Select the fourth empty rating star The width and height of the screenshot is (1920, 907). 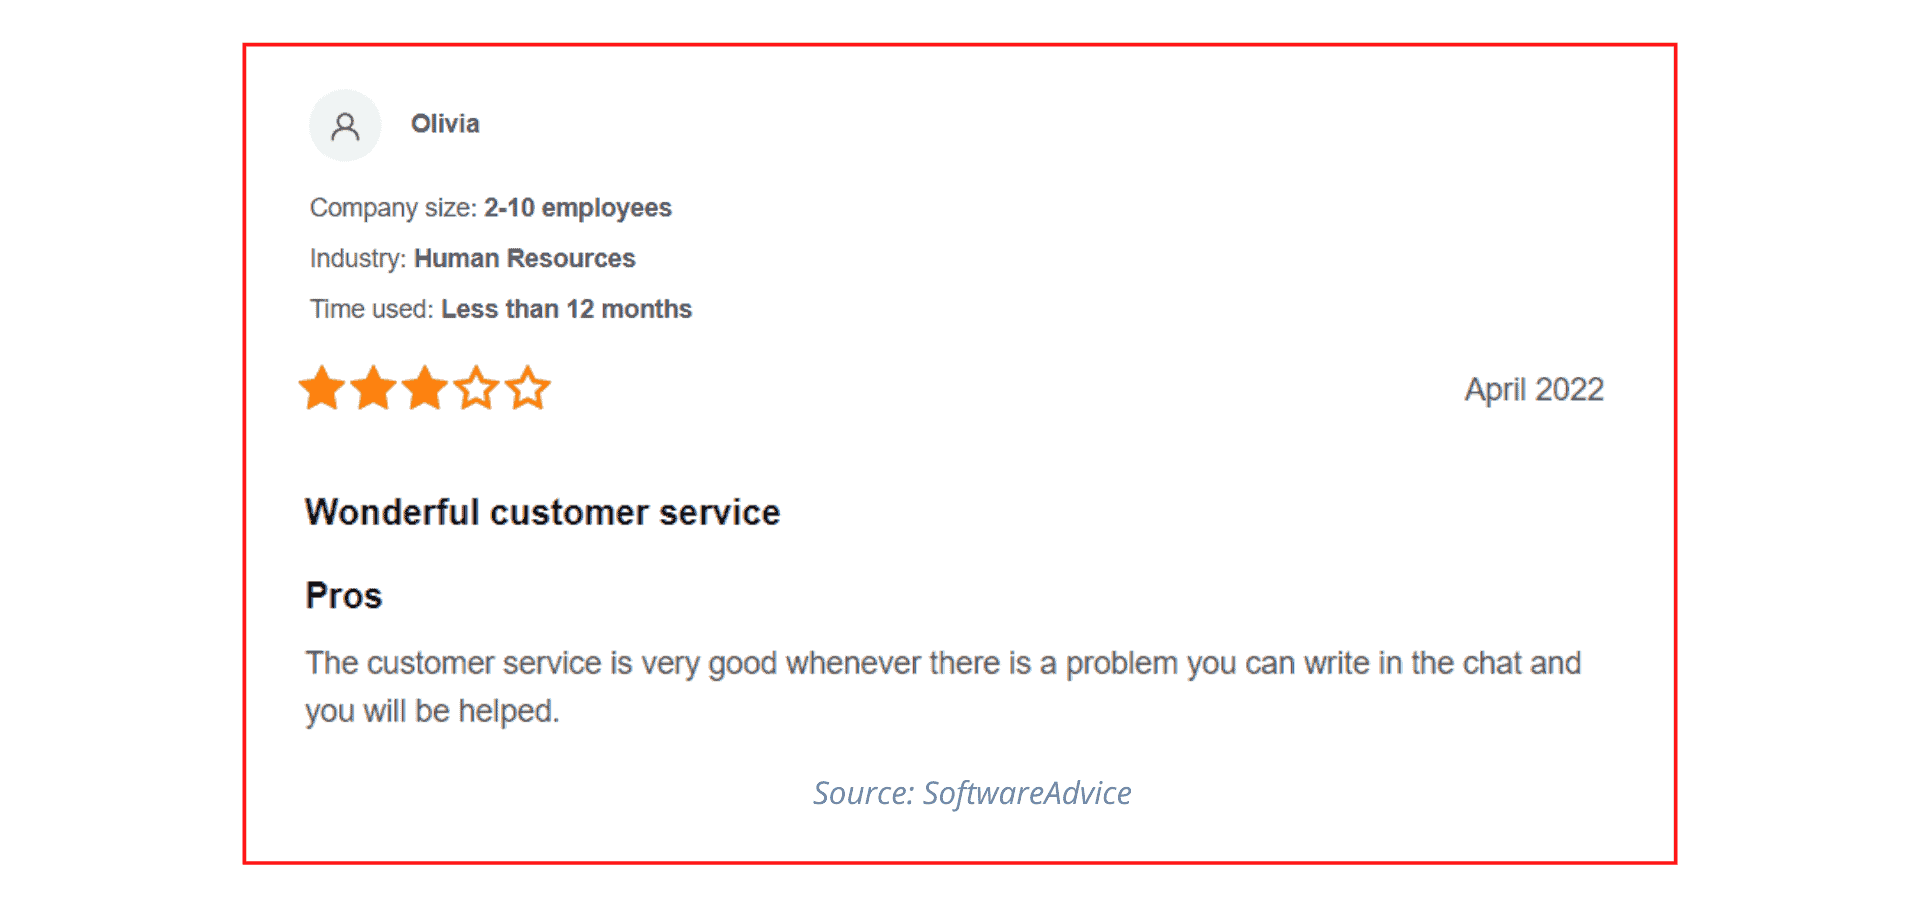pyautogui.click(x=477, y=388)
